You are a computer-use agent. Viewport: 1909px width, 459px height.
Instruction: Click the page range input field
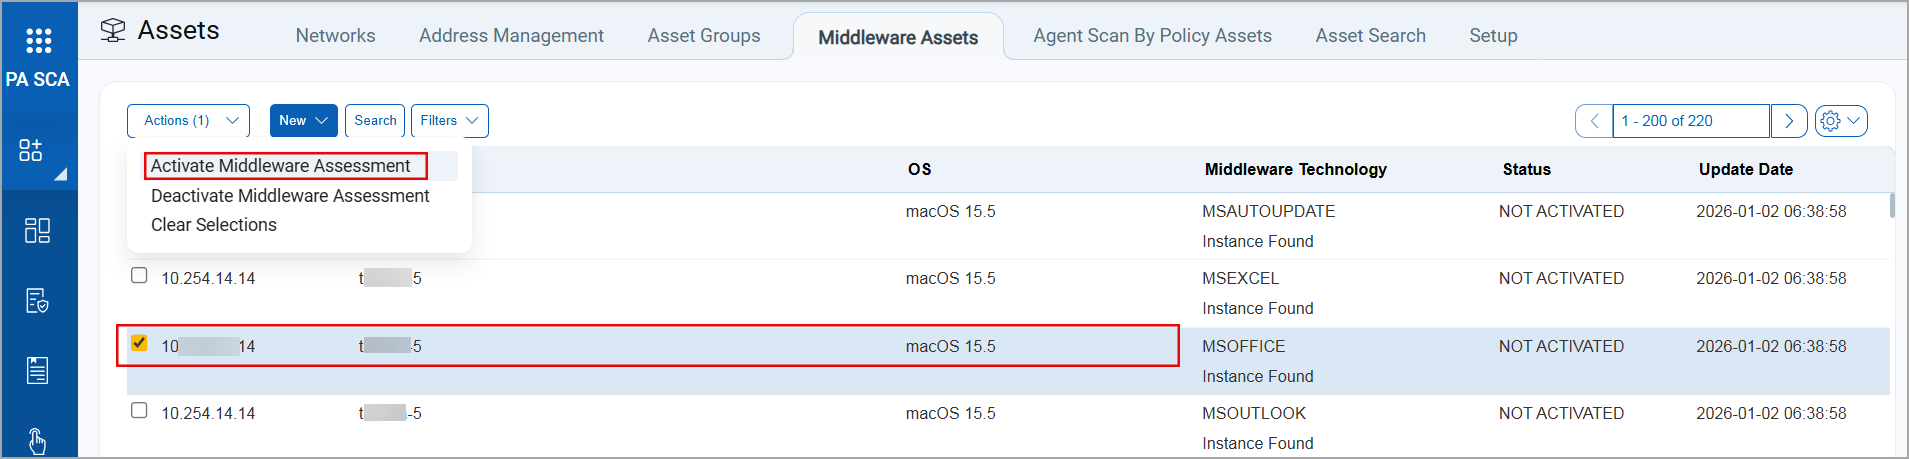point(1690,121)
